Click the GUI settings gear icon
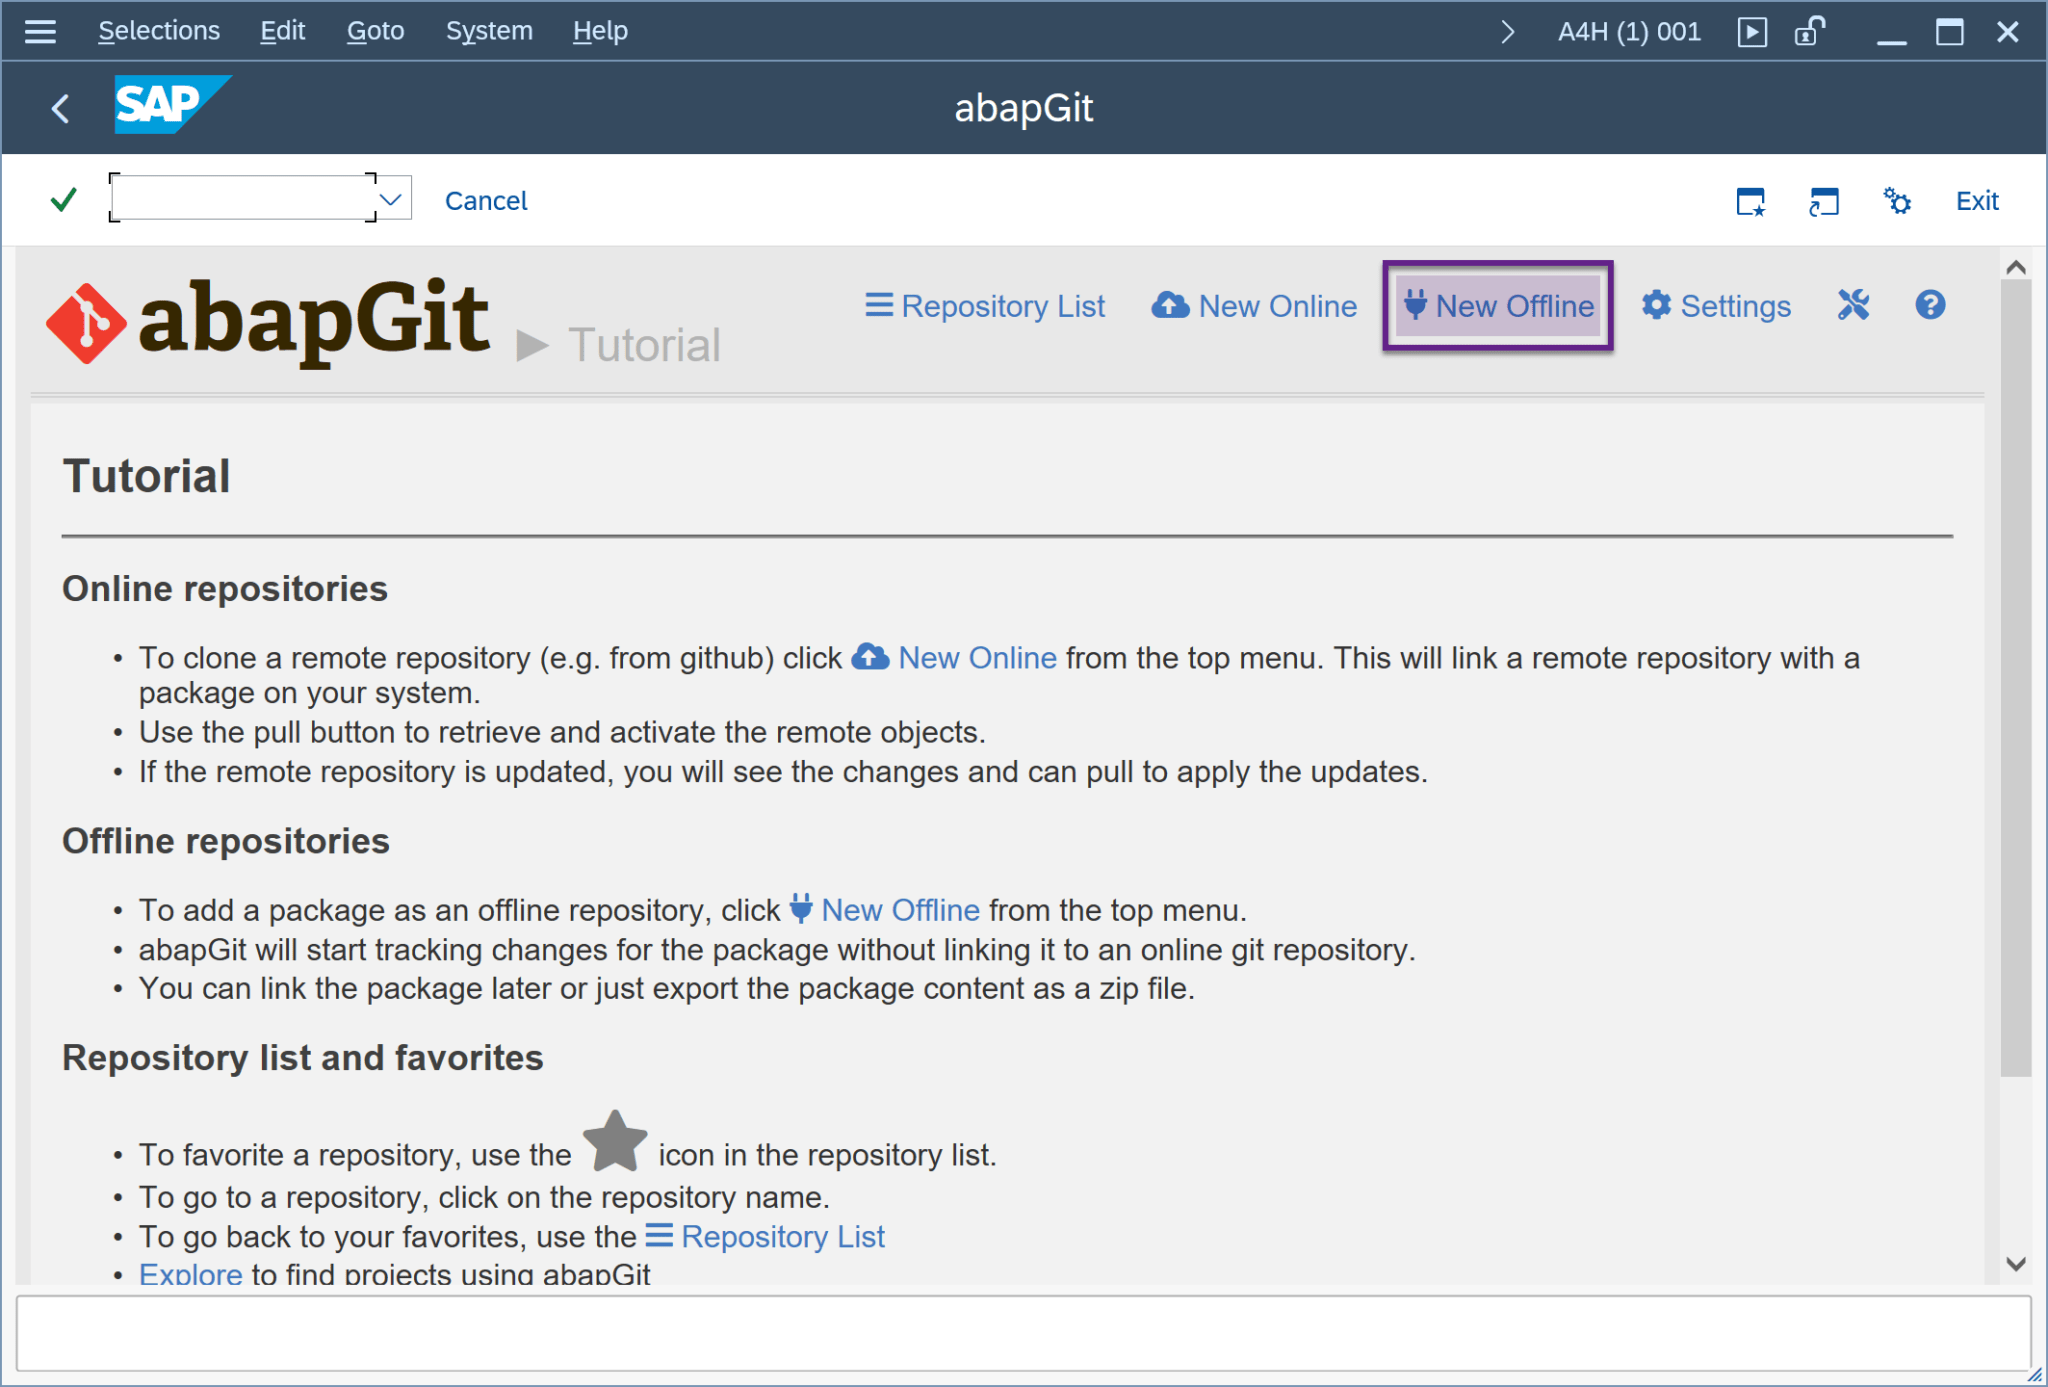 point(1896,200)
